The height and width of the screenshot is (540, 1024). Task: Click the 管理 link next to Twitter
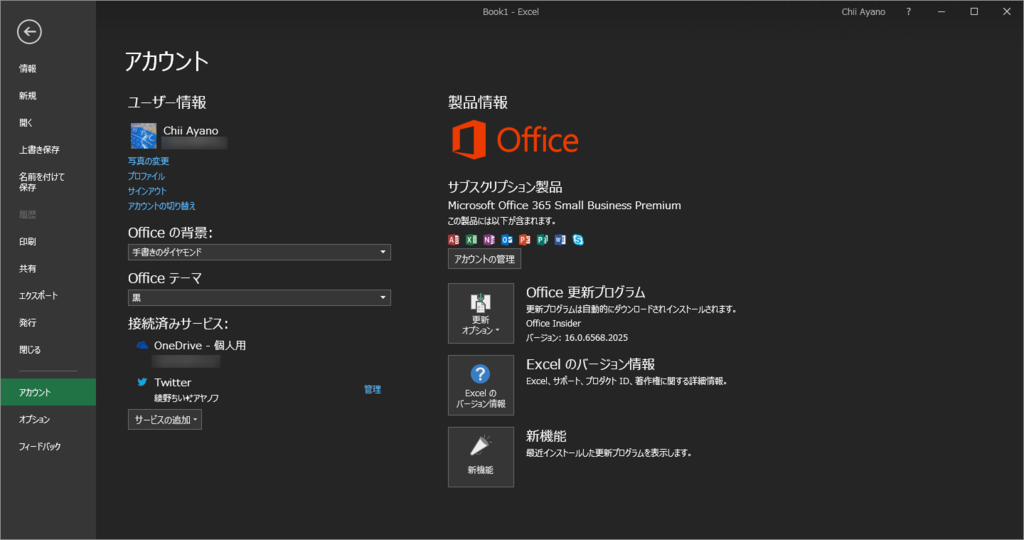tap(372, 389)
